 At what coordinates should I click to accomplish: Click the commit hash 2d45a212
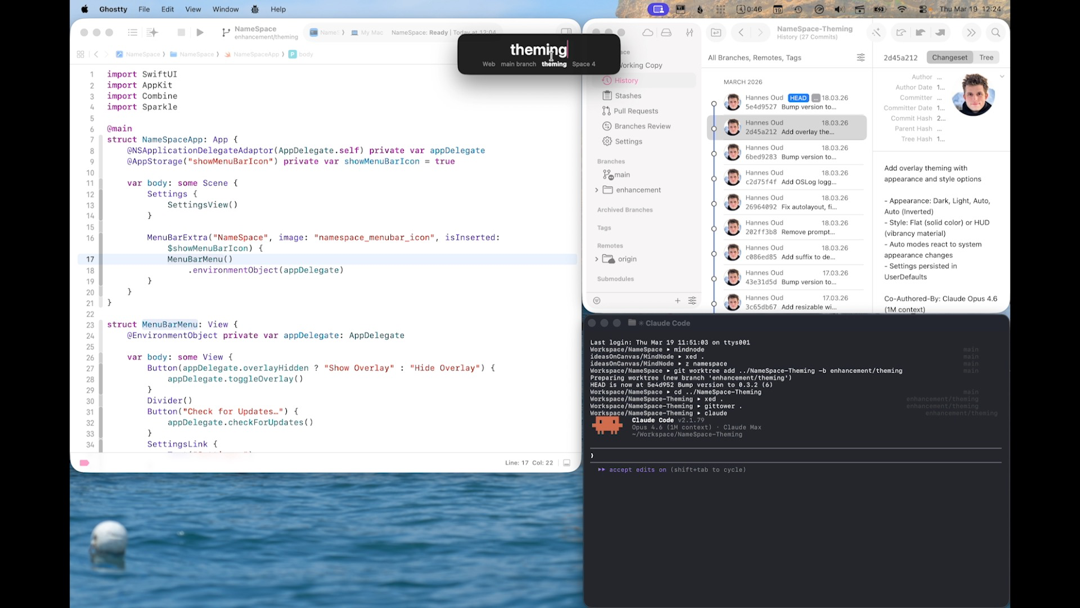[x=900, y=56]
